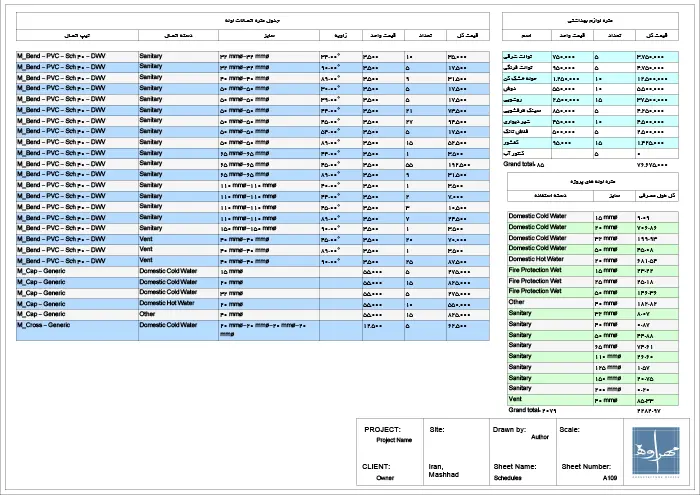Select the 'Project Name' value
This screenshot has width=700, height=495.
point(394,440)
